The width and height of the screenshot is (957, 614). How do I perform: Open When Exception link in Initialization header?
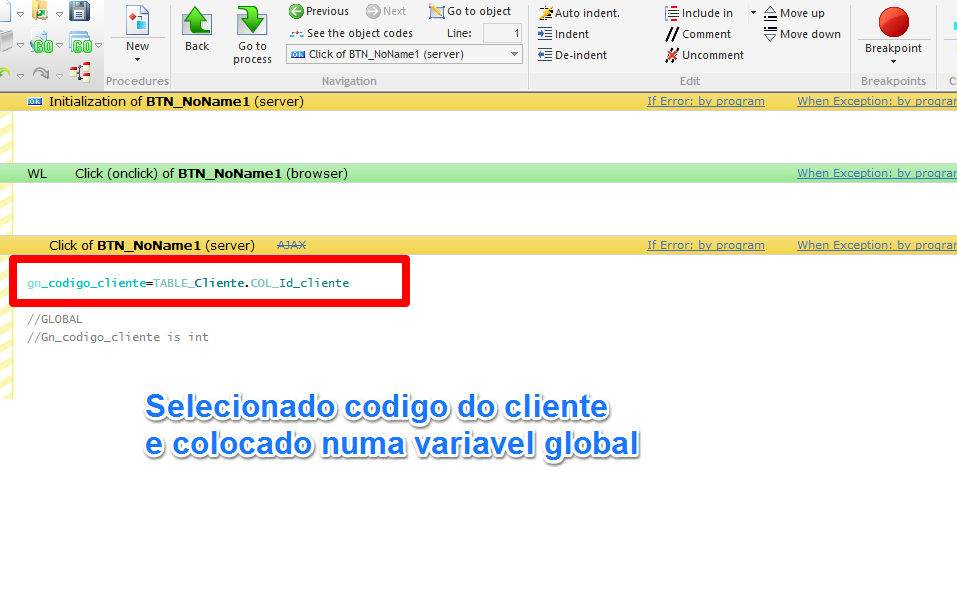coord(877,101)
